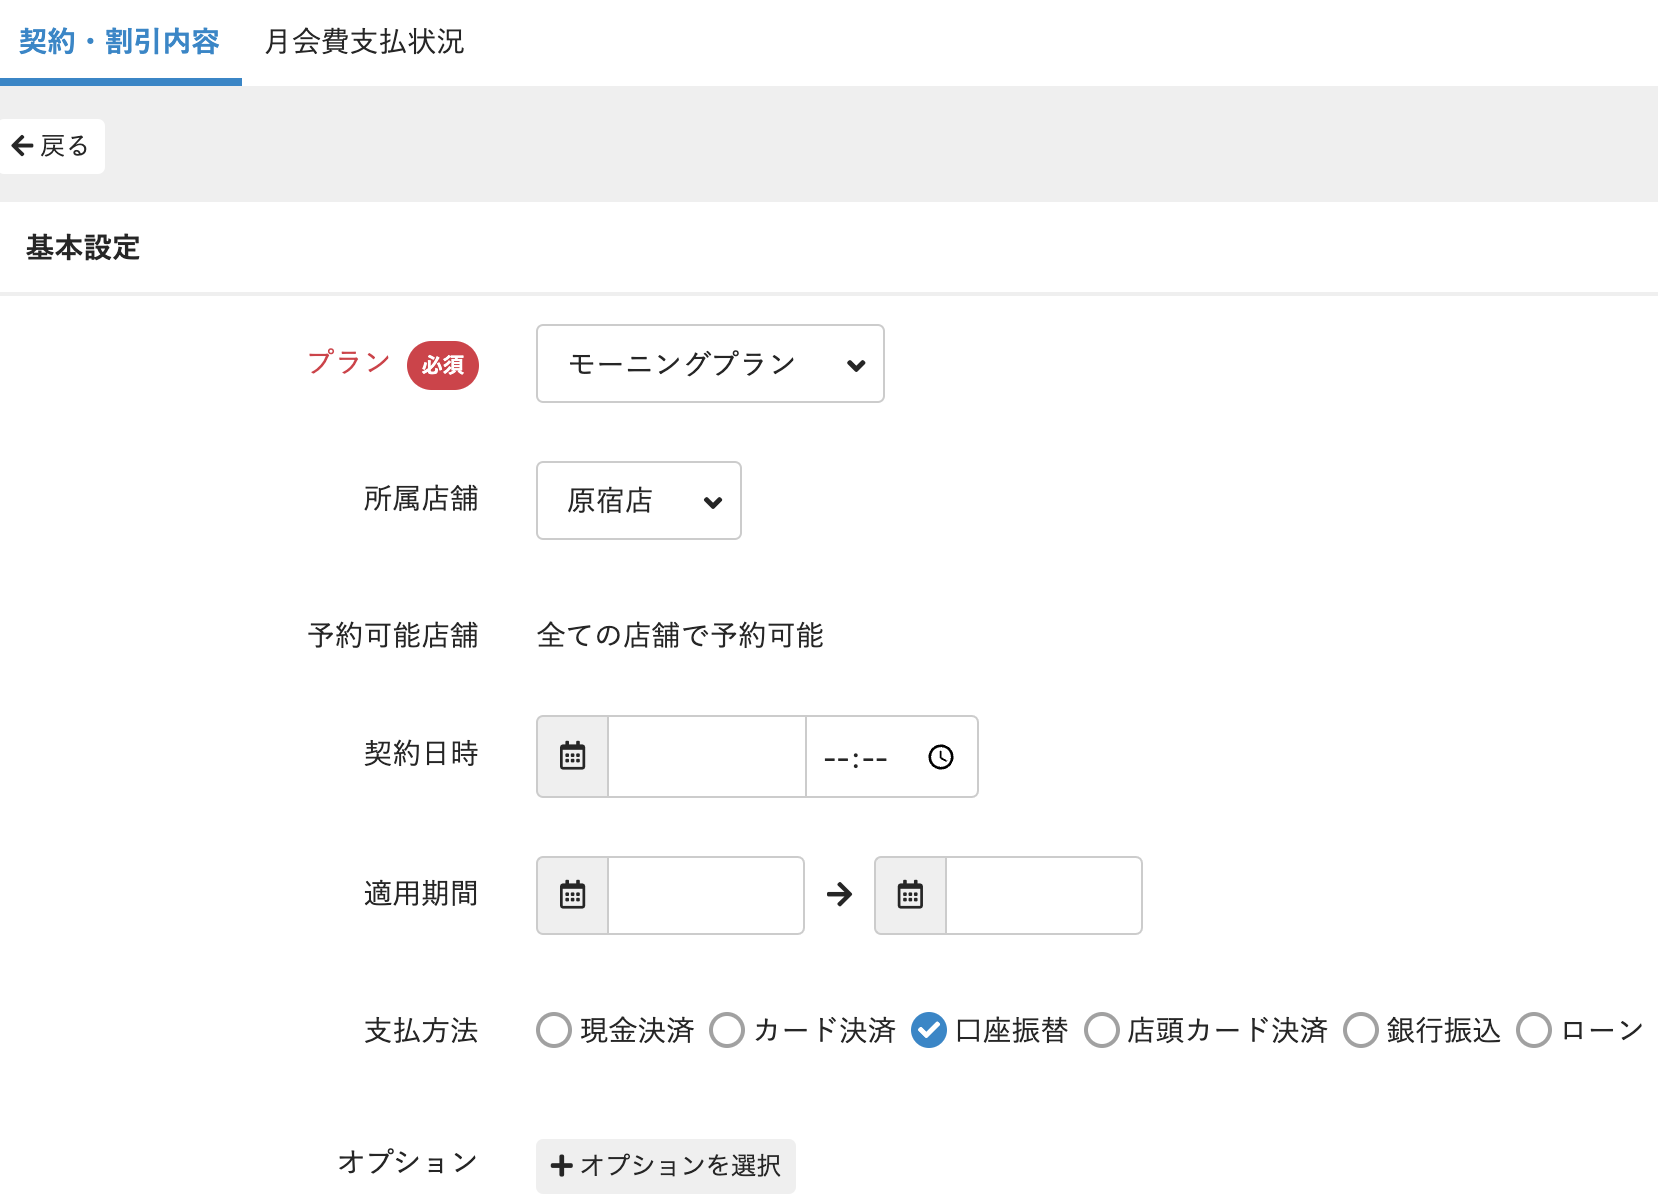Open the 適用期間 end date calendar icon
Viewport: 1658px width, 1202px height.
(x=910, y=895)
